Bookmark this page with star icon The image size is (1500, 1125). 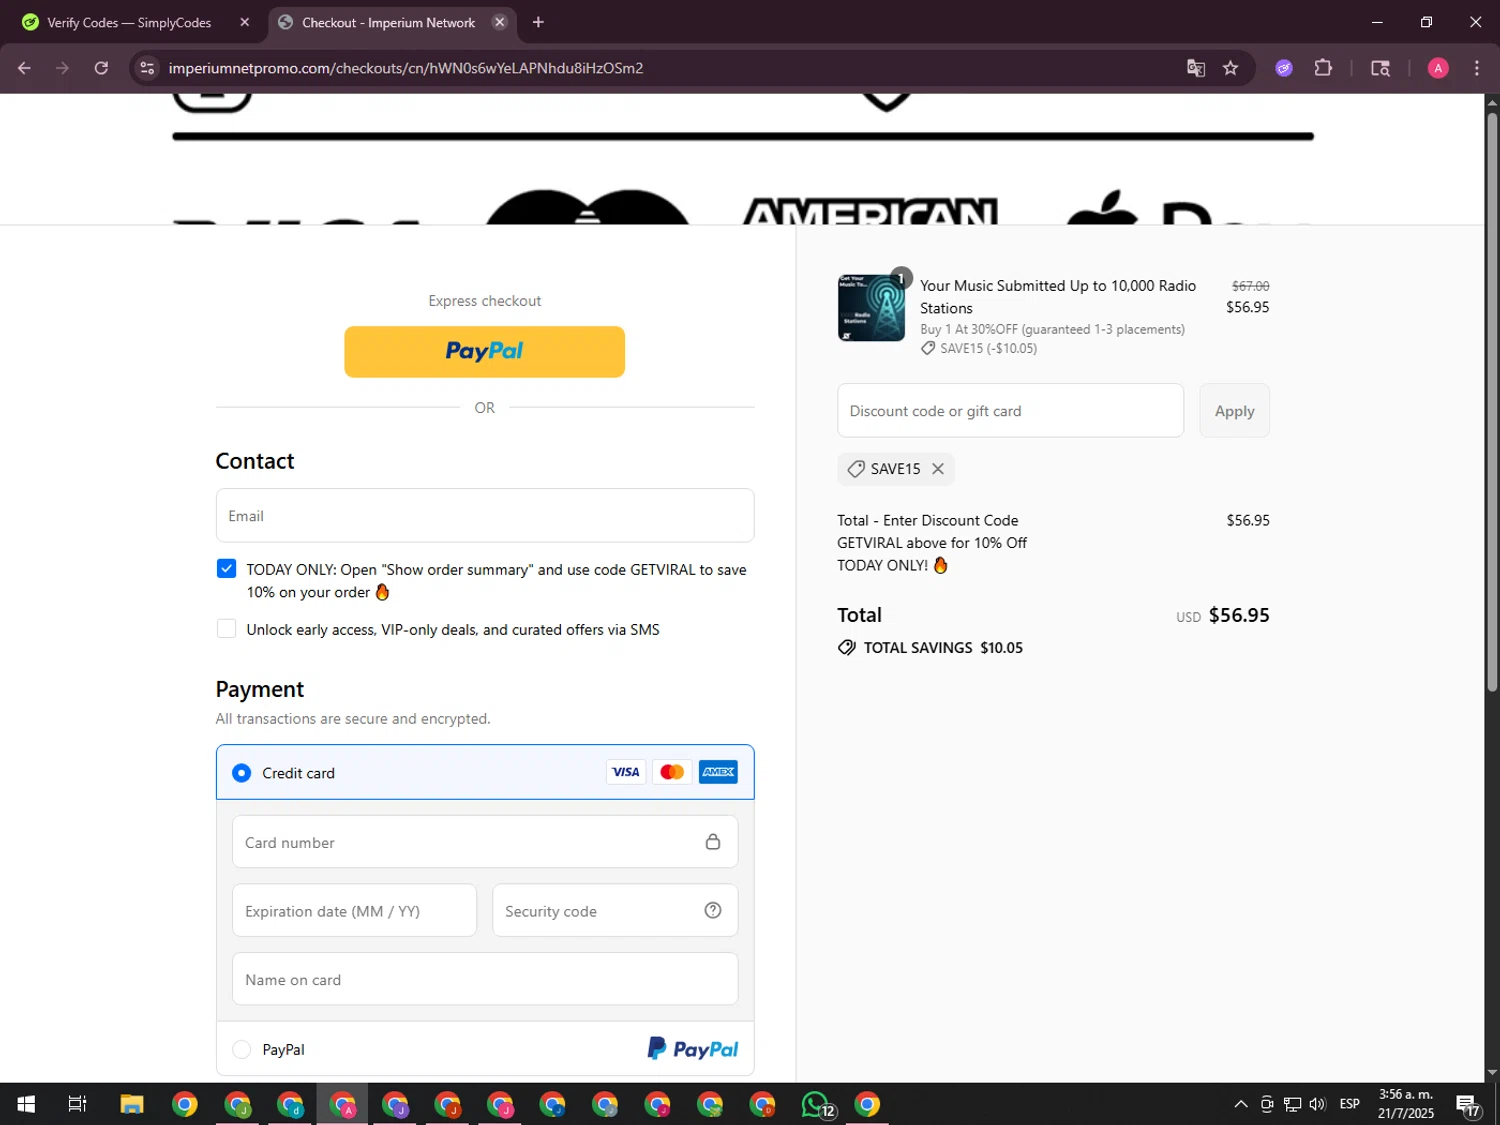click(x=1230, y=68)
